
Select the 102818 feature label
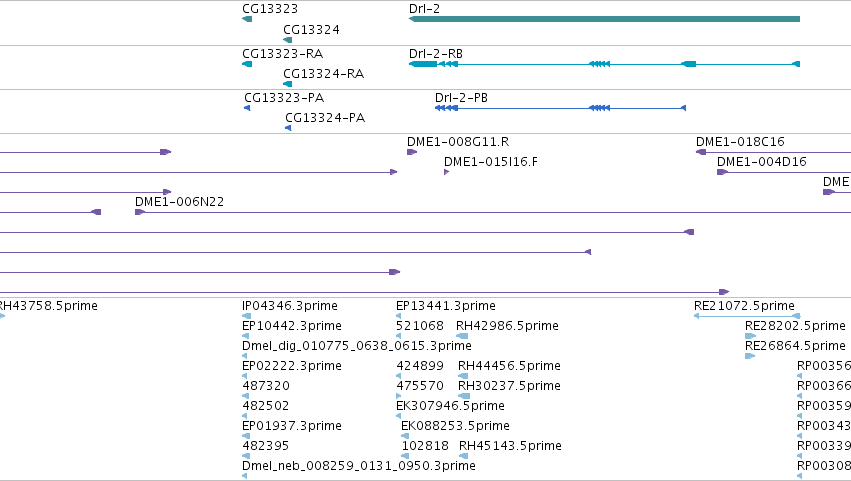point(425,446)
